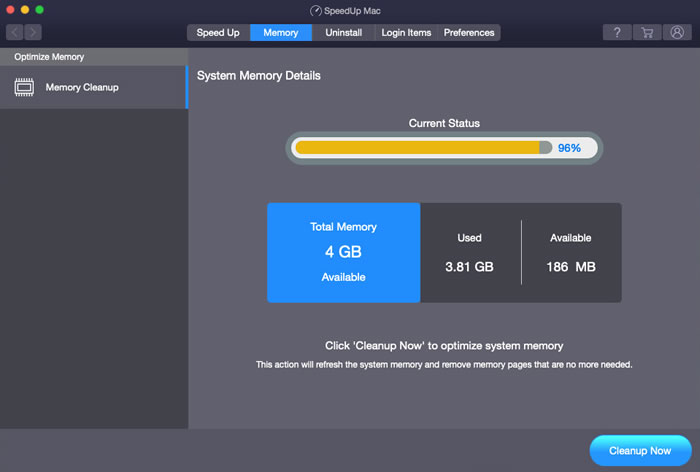Open the Preferences tab
This screenshot has width=700, height=472.
click(469, 33)
